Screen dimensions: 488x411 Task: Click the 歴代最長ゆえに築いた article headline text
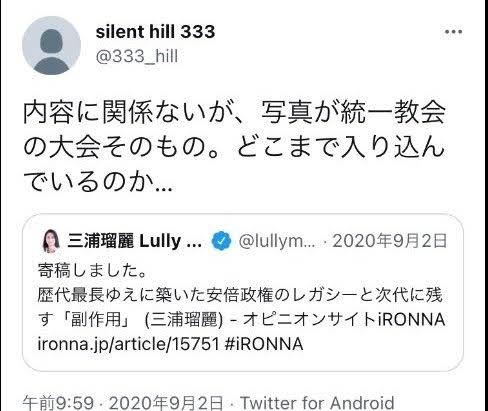[240, 295]
